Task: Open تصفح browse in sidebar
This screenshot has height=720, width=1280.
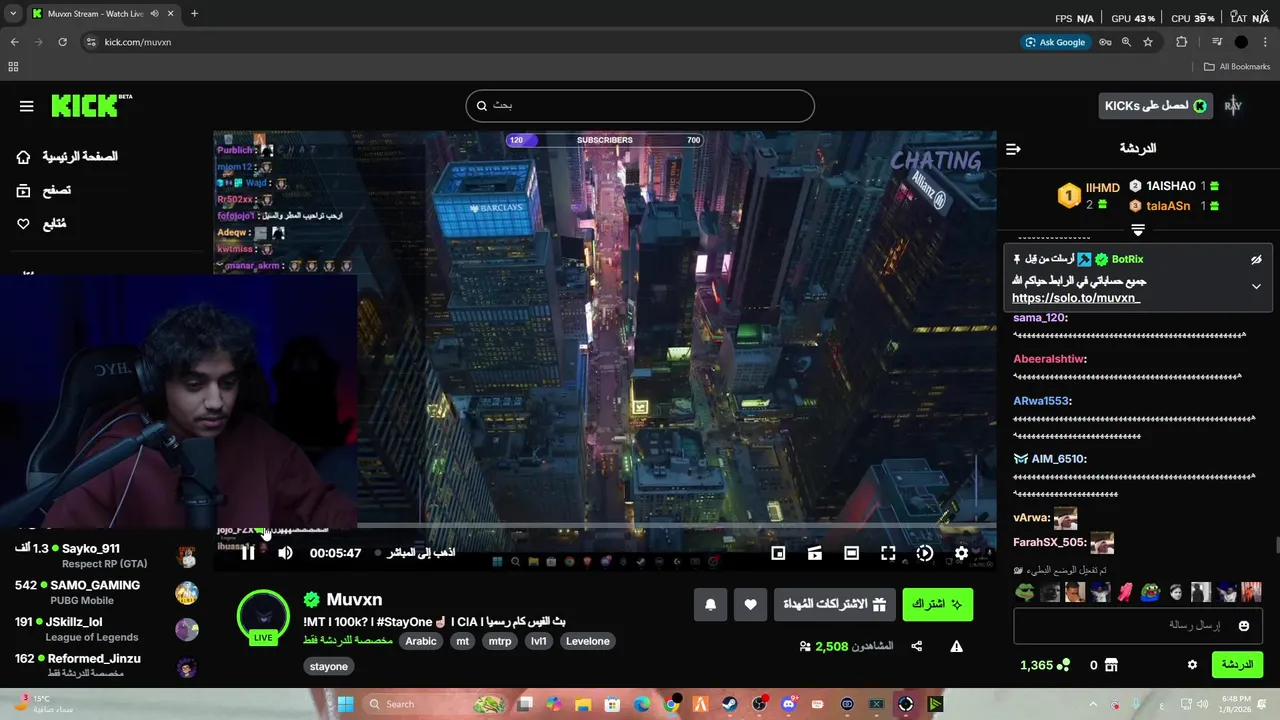Action: coord(44,190)
